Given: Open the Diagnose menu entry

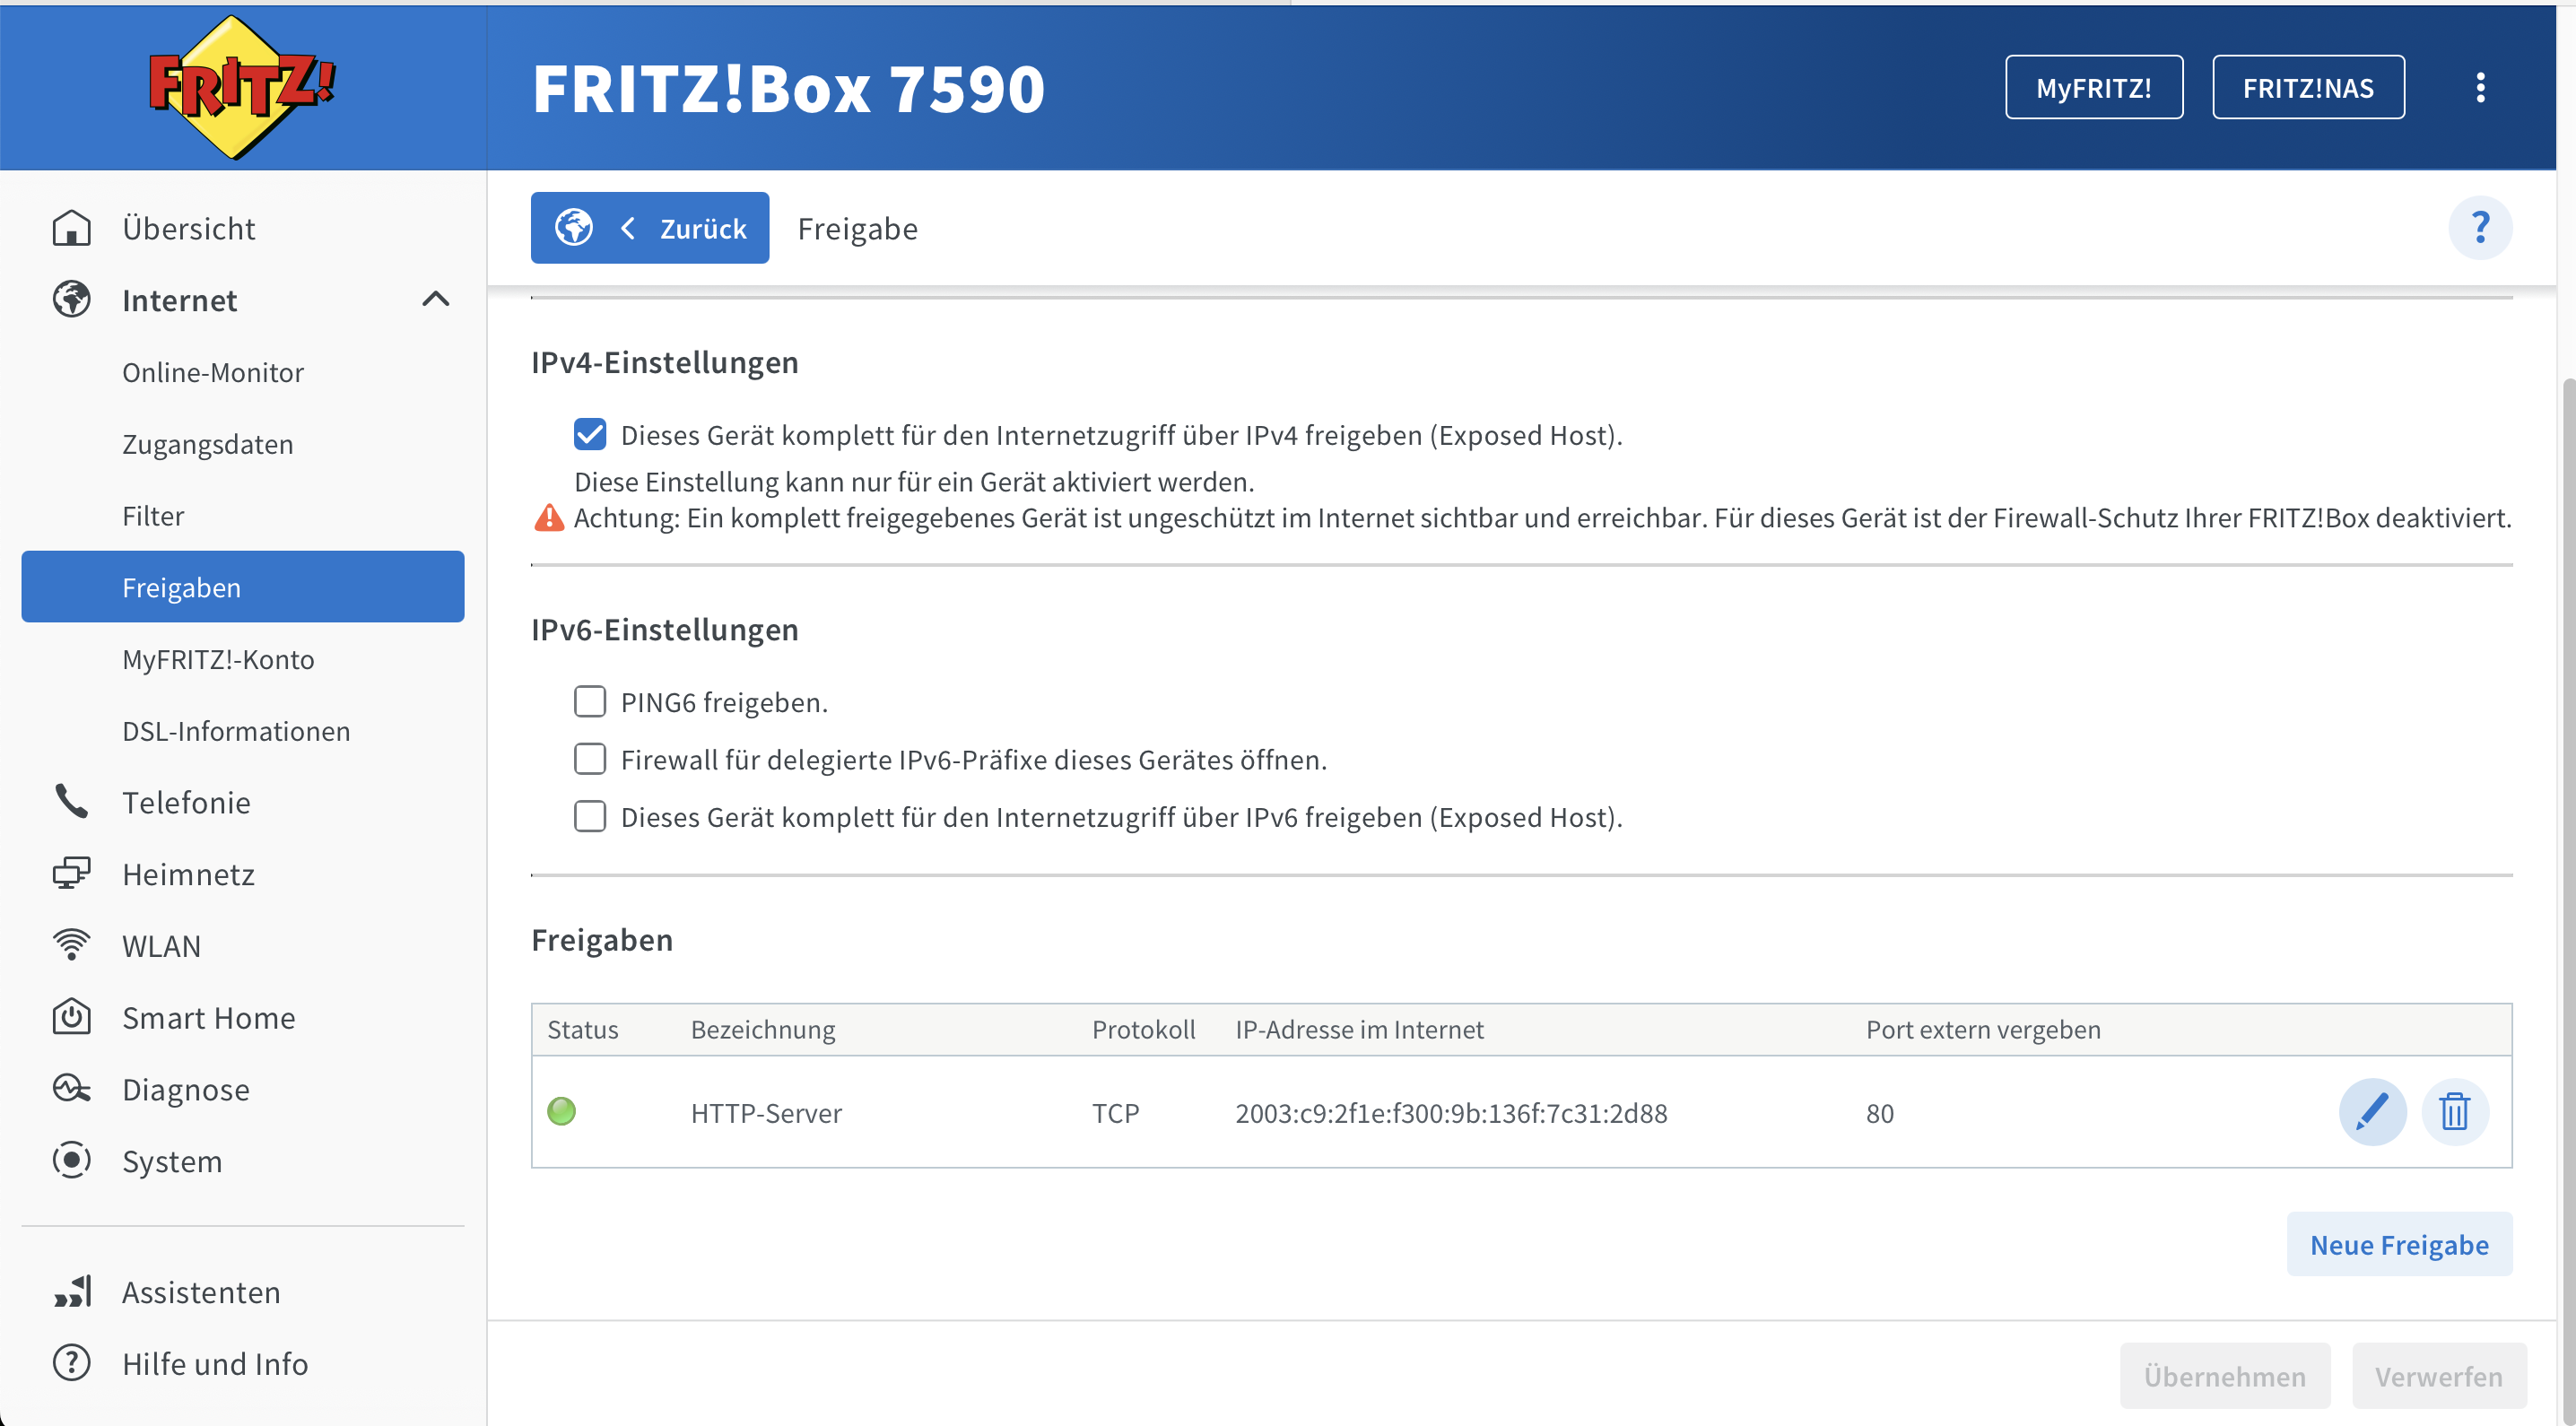Looking at the screenshot, I should point(186,1089).
